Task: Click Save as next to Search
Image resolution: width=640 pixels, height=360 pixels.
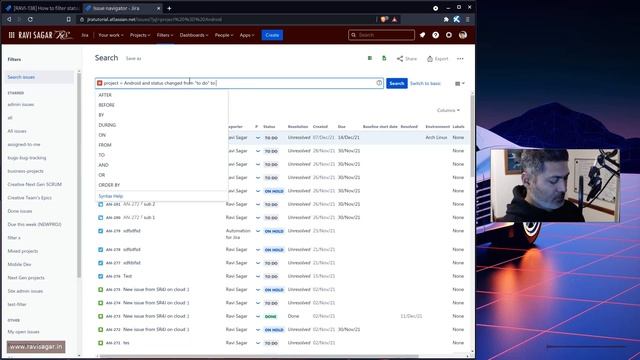Action: pyautogui.click(x=133, y=59)
